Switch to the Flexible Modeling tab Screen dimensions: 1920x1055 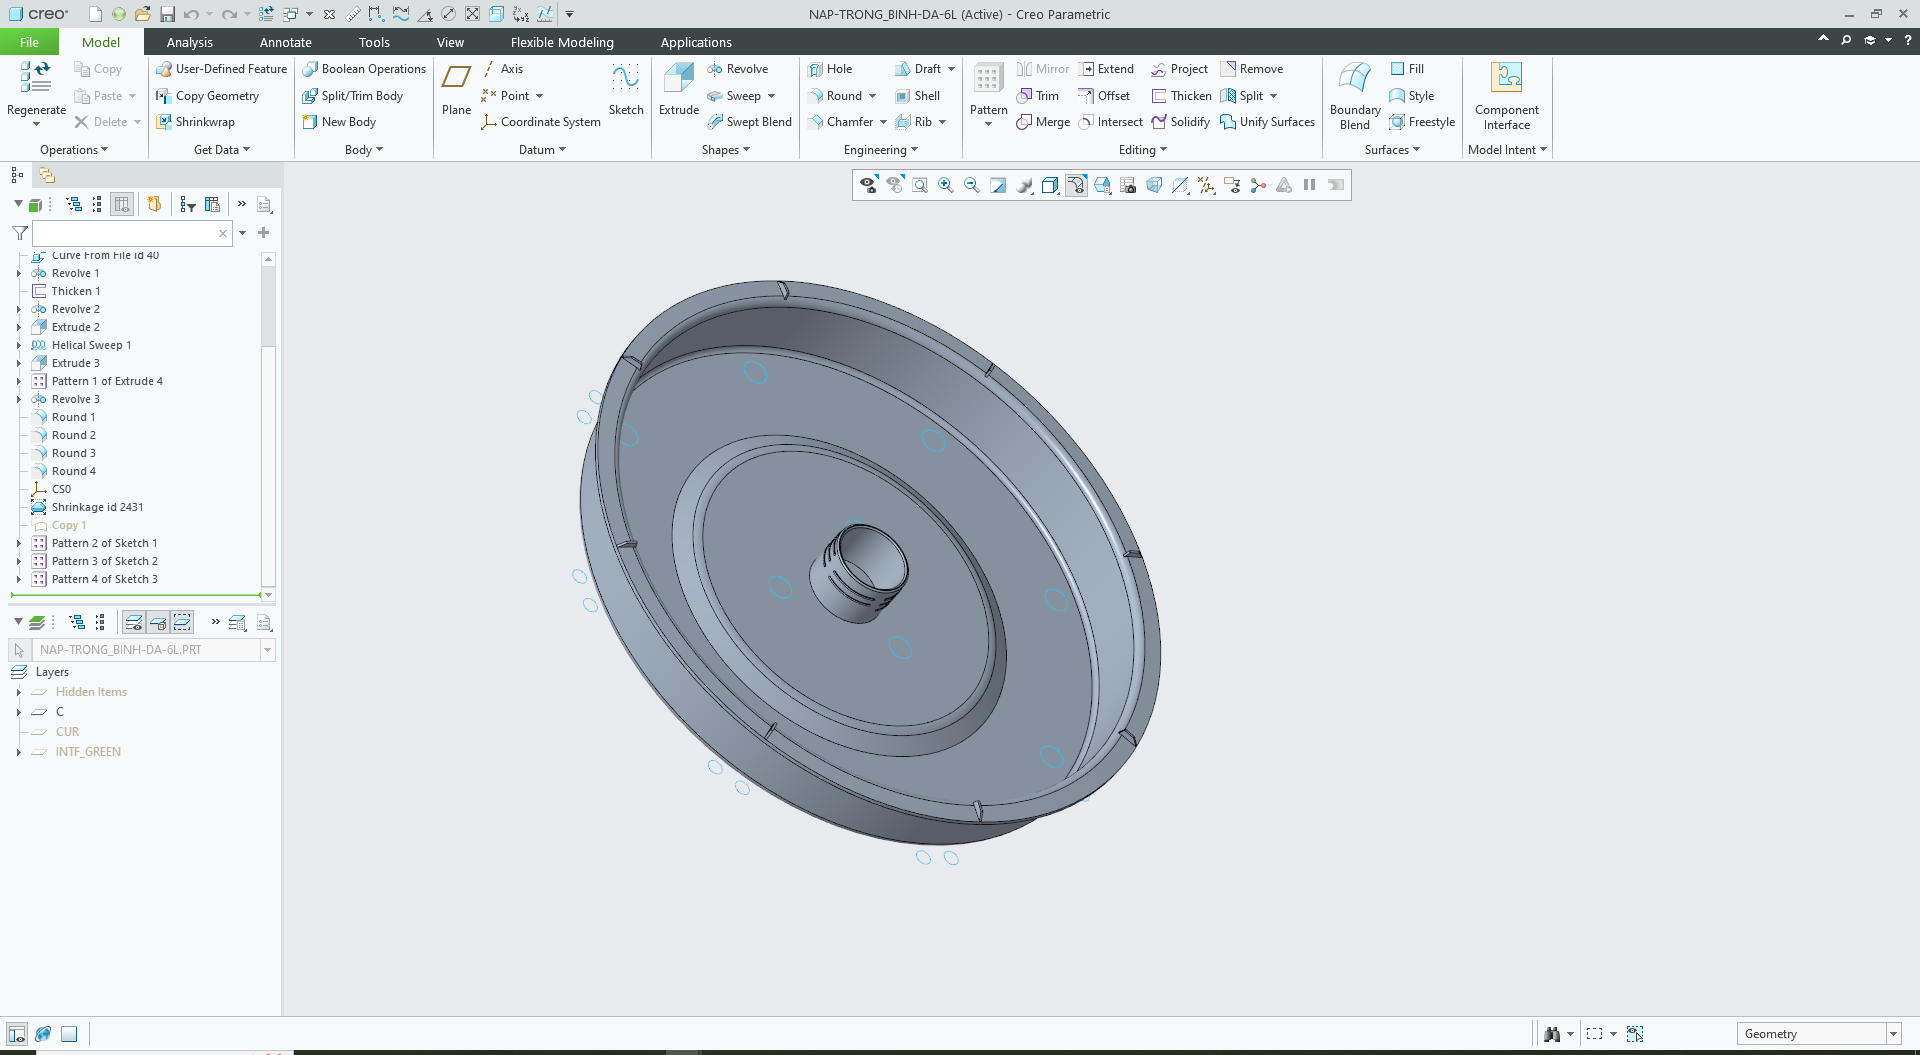[562, 42]
